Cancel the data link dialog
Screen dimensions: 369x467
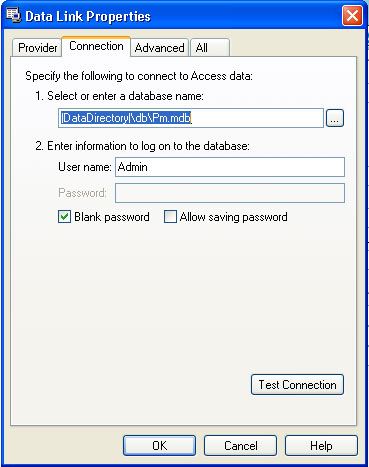tap(240, 445)
